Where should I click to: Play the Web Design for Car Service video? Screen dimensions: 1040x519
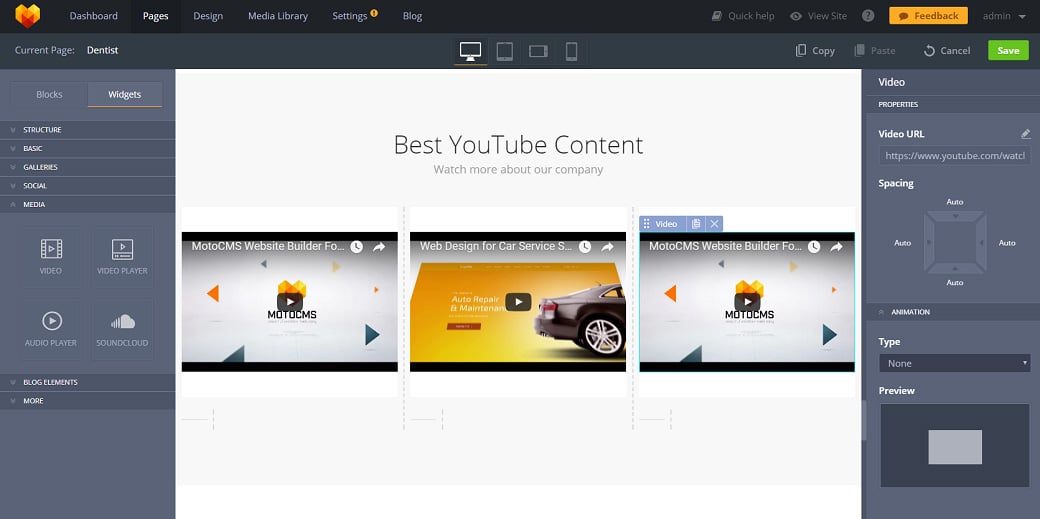coord(517,301)
